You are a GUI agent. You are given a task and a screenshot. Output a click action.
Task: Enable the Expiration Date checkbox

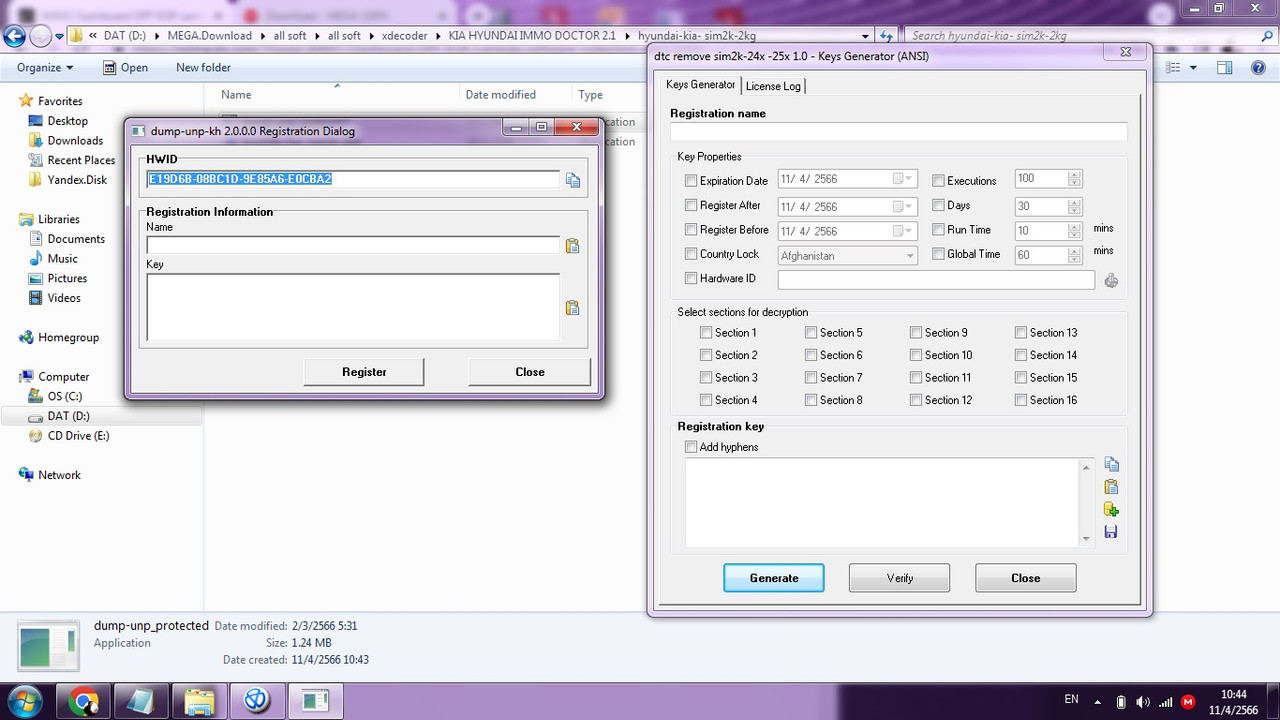[x=691, y=181]
